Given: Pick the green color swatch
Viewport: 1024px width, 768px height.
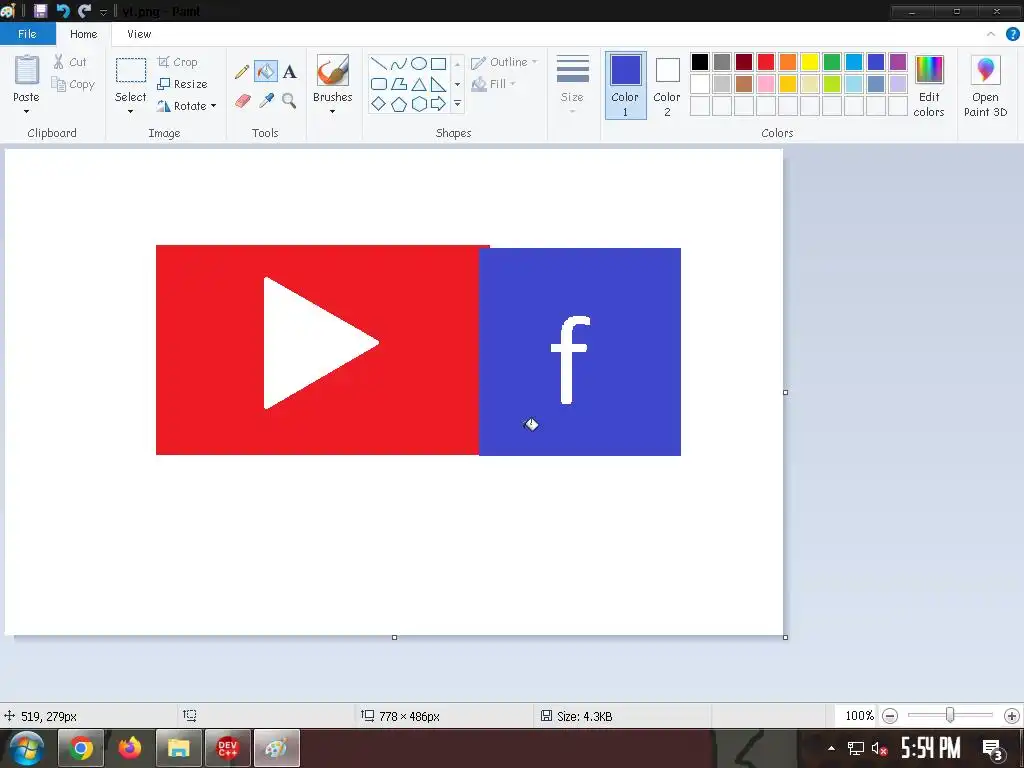Looking at the screenshot, I should [x=831, y=62].
